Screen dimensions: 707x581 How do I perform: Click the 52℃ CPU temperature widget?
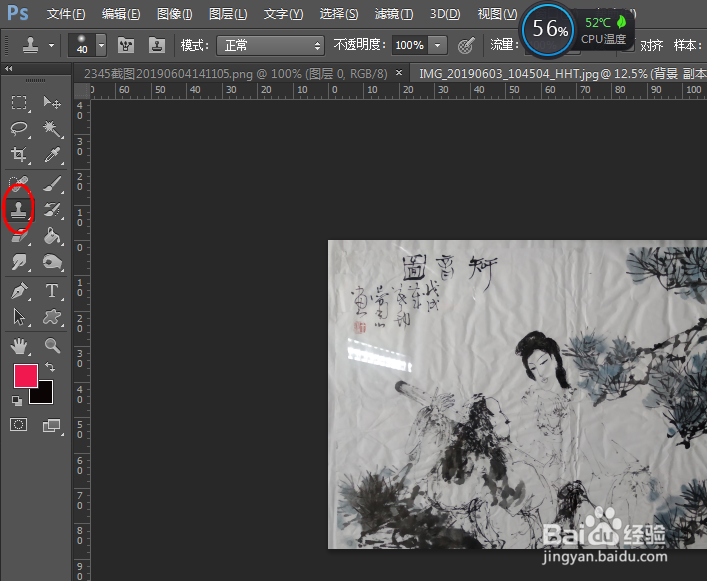point(605,30)
